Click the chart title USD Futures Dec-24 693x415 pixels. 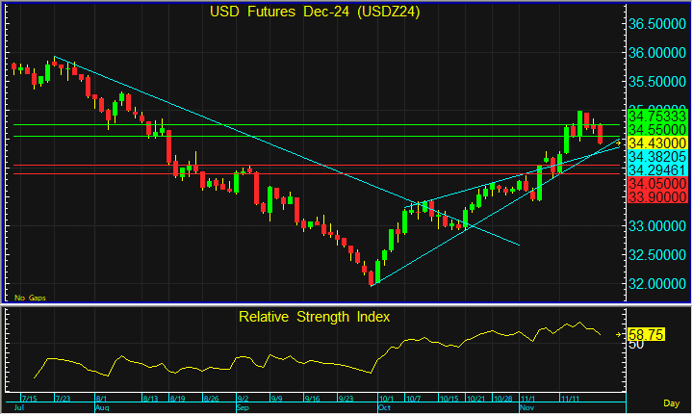coord(314,12)
